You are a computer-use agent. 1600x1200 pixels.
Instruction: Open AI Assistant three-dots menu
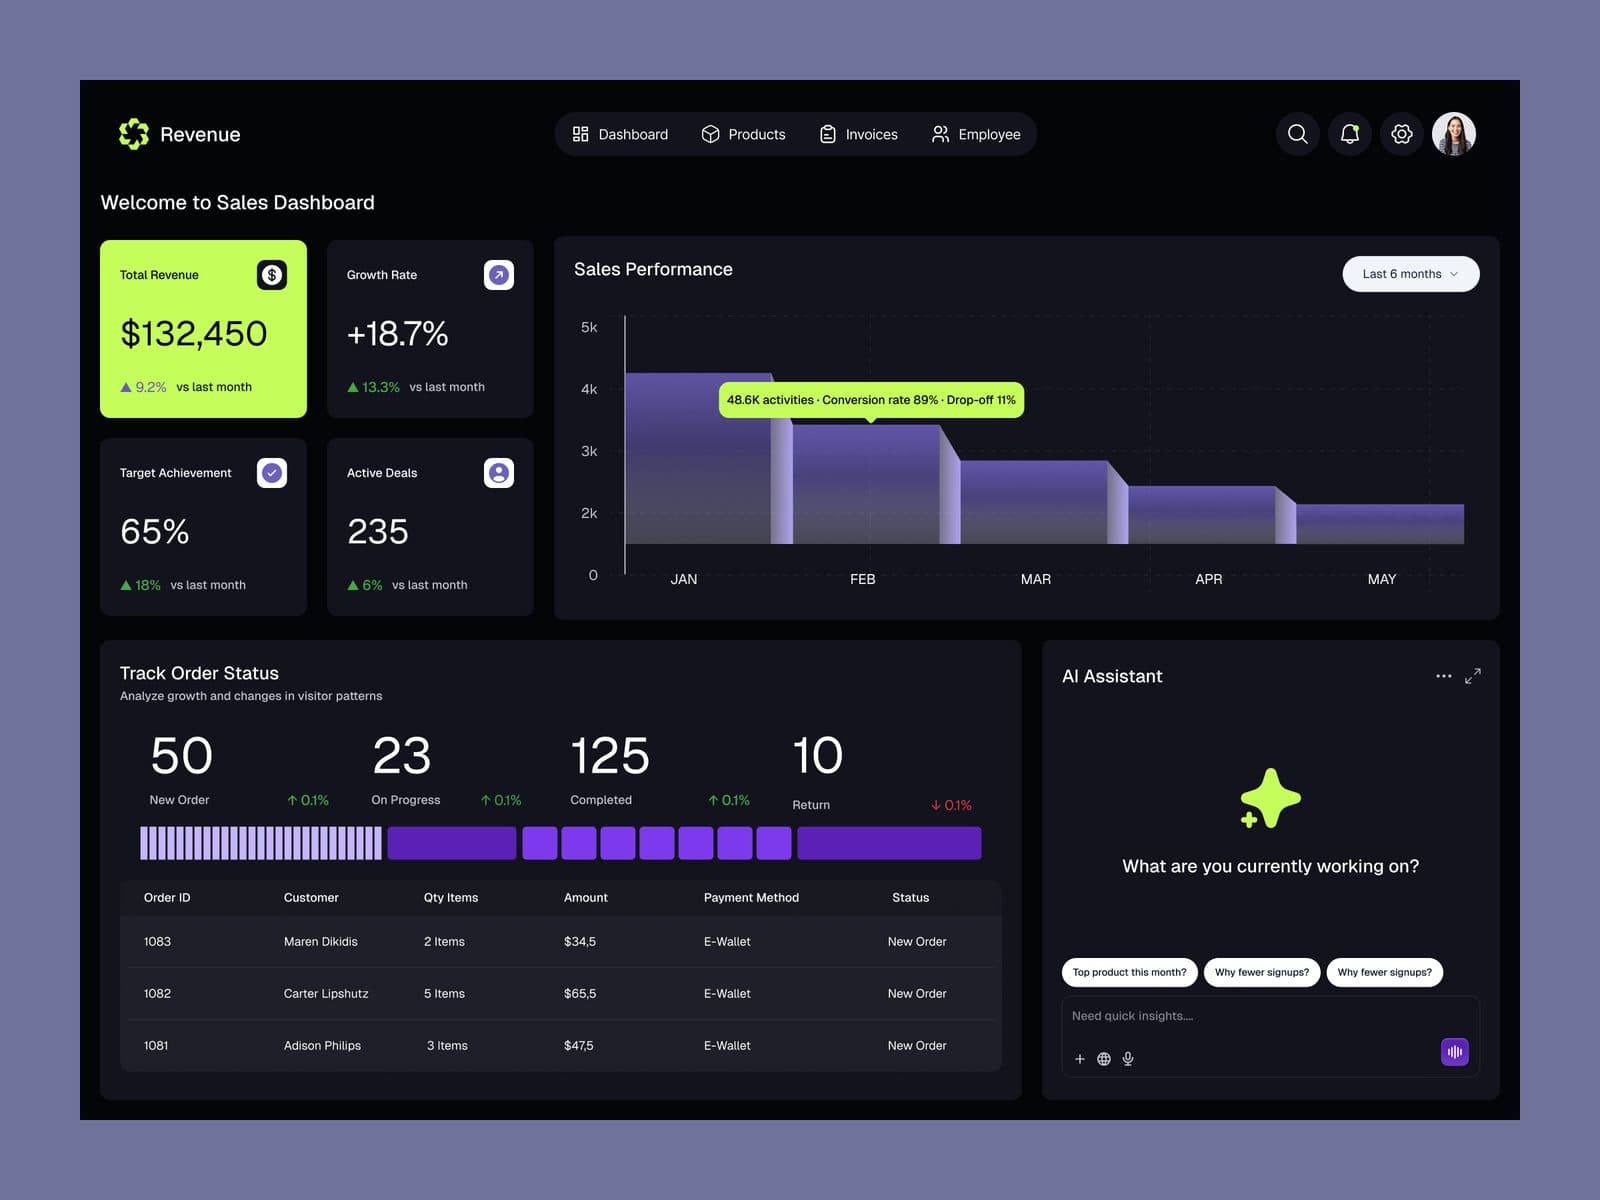[1443, 676]
